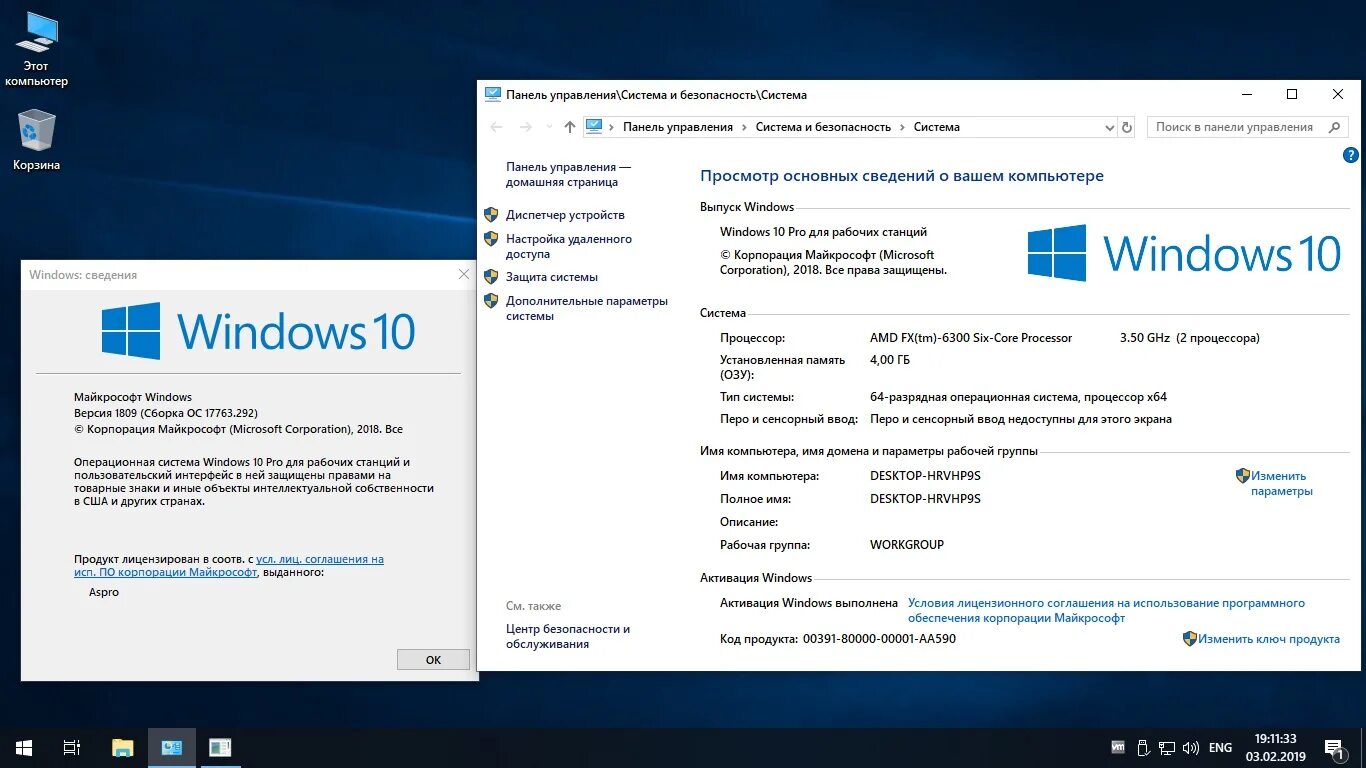The width and height of the screenshot is (1366, 768).
Task: Go up one level with the Up arrow
Action: pos(570,127)
